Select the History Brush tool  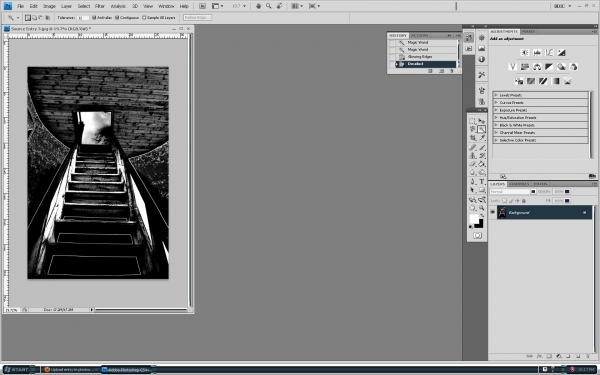482,156
